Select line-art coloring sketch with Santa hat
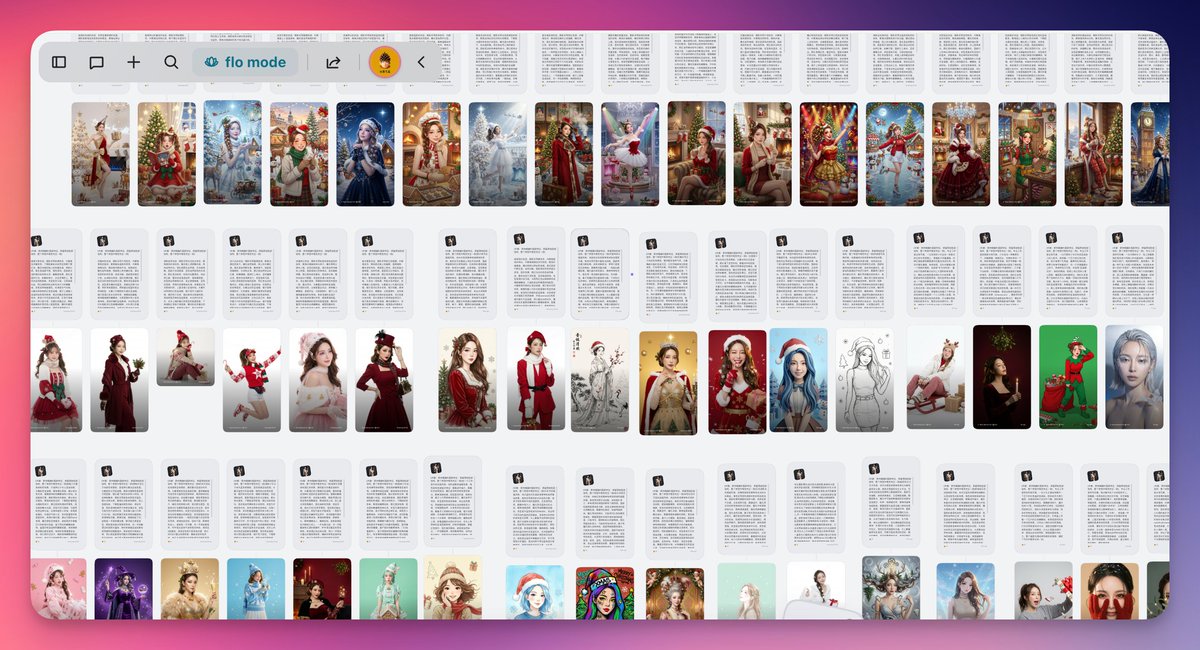The height and width of the screenshot is (650, 1200). pyautogui.click(x=865, y=380)
